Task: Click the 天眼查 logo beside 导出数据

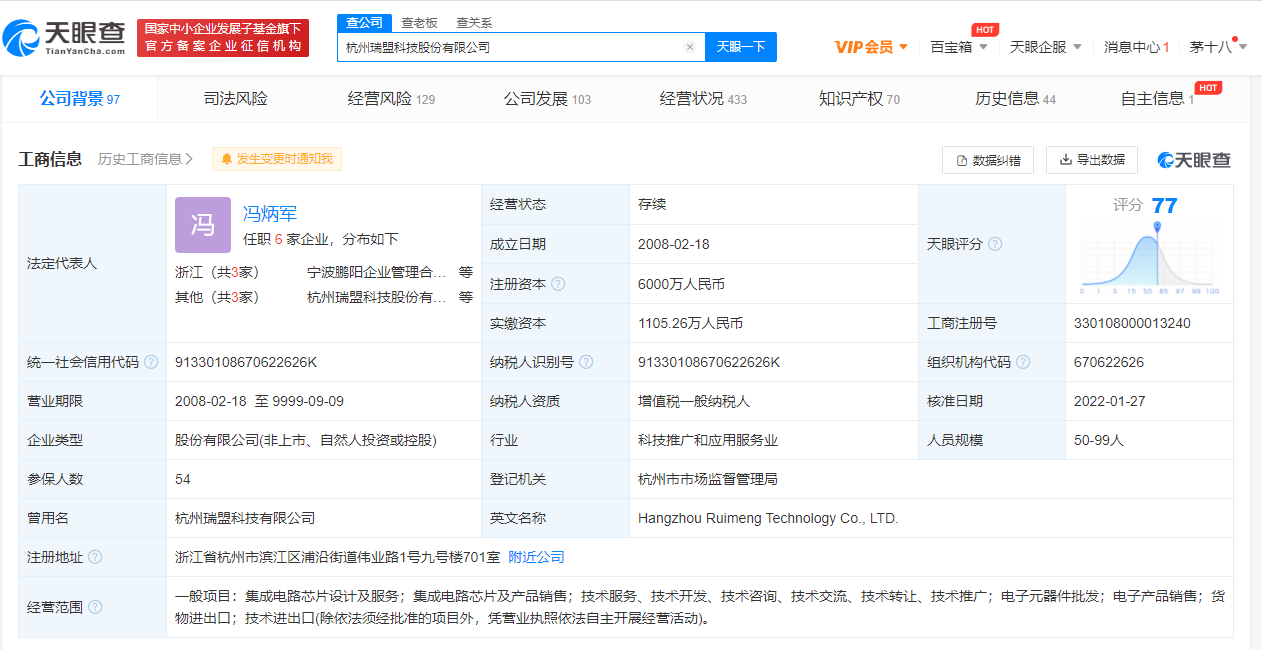Action: pyautogui.click(x=1194, y=160)
